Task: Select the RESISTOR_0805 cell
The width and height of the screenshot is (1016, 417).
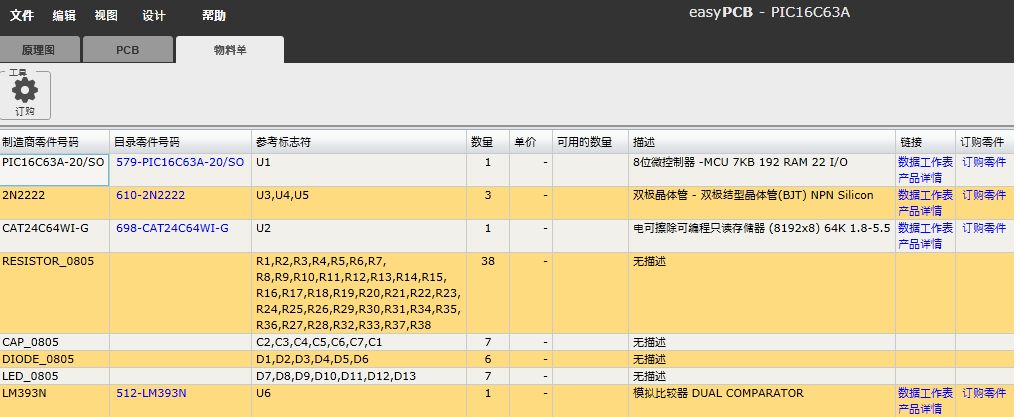Action: pyautogui.click(x=54, y=293)
